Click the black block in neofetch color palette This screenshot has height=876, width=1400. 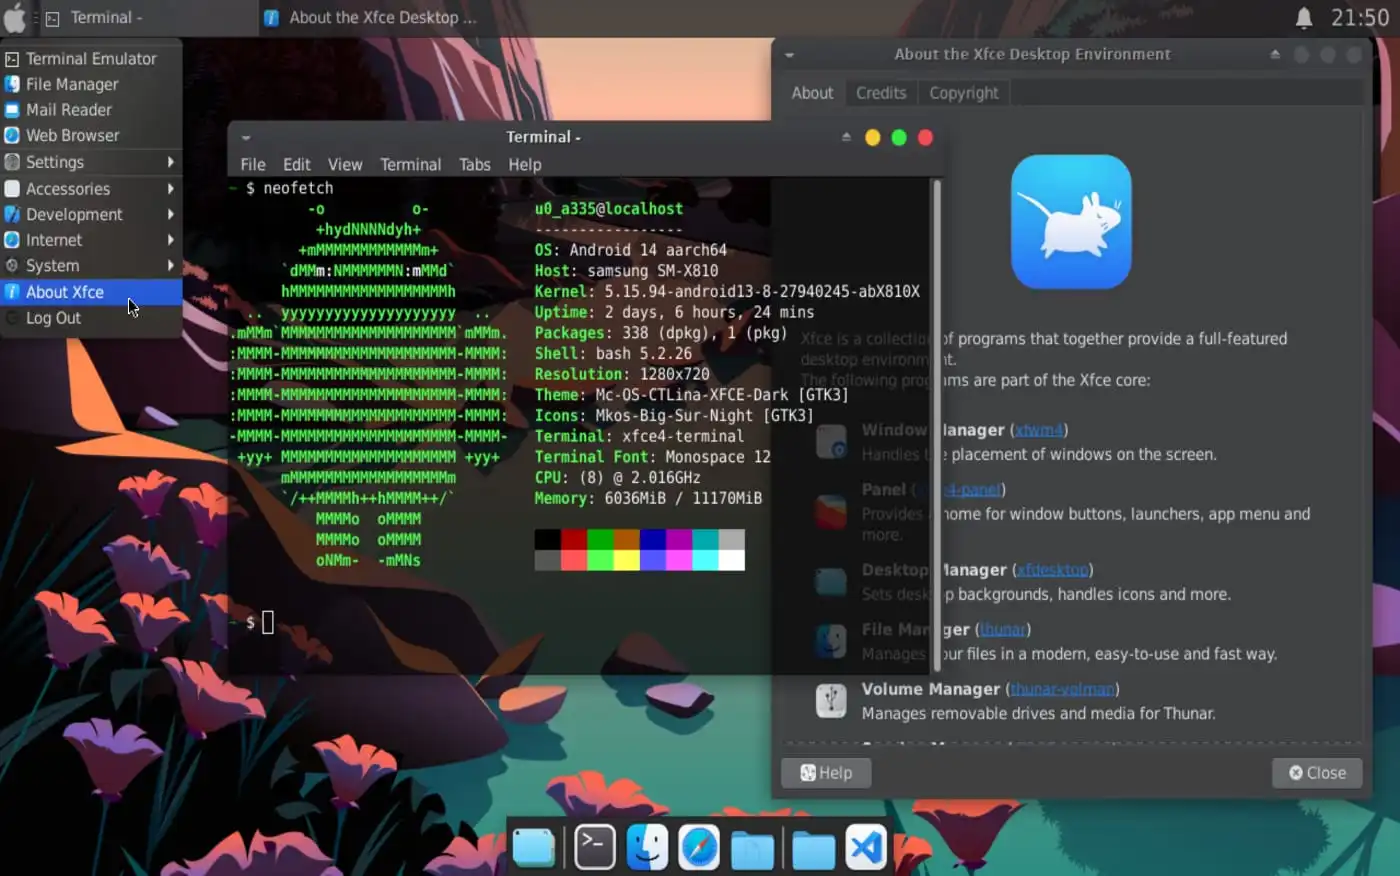548,540
